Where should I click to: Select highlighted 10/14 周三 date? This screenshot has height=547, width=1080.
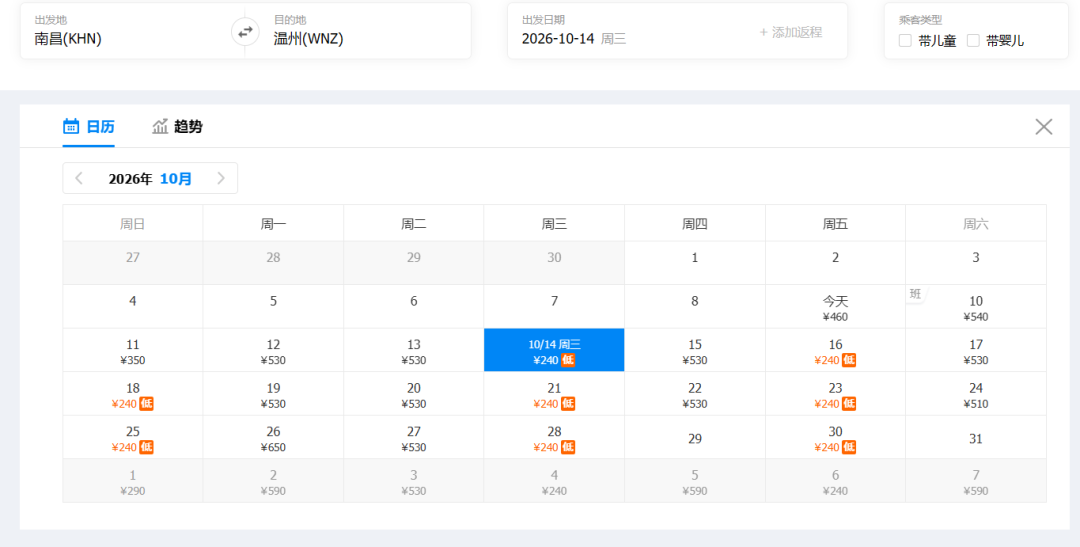[554, 350]
